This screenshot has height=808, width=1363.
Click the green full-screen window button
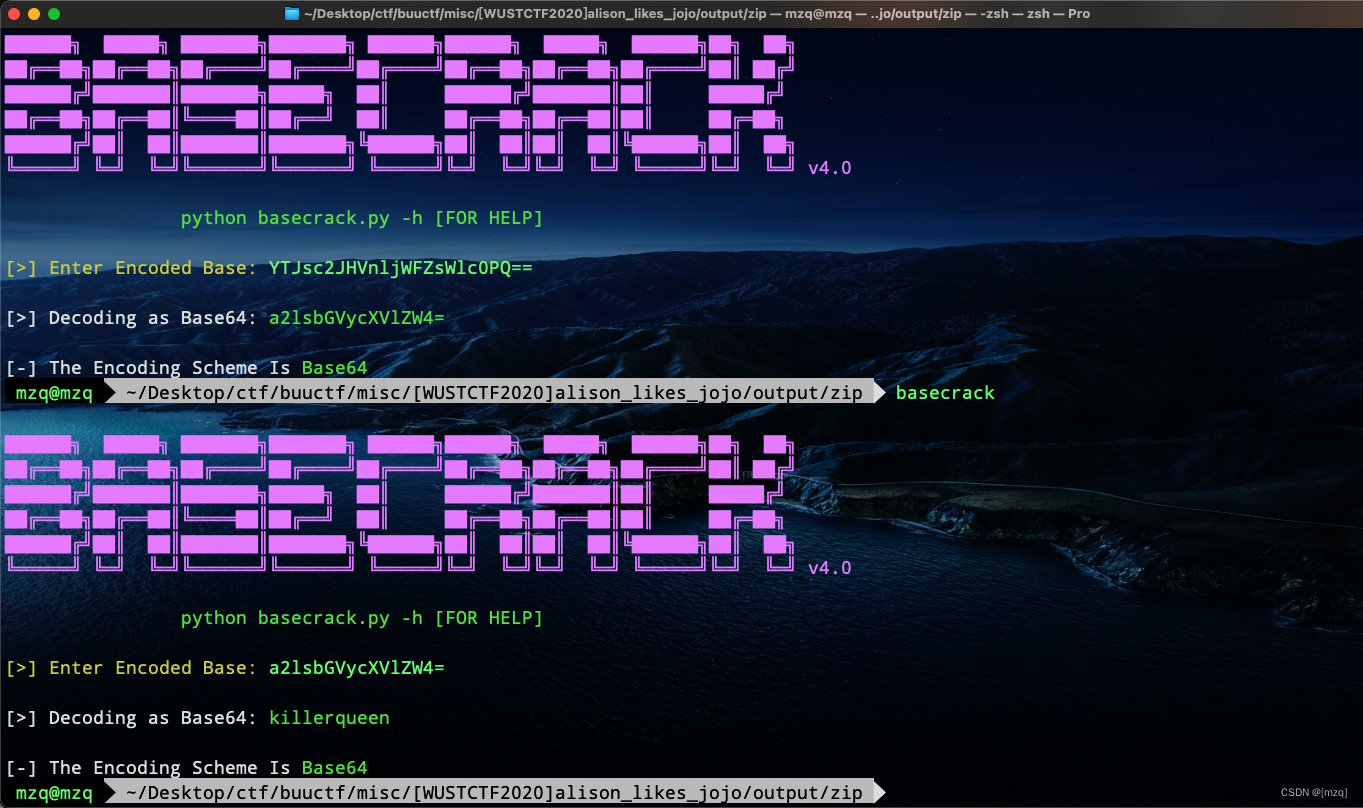[54, 14]
